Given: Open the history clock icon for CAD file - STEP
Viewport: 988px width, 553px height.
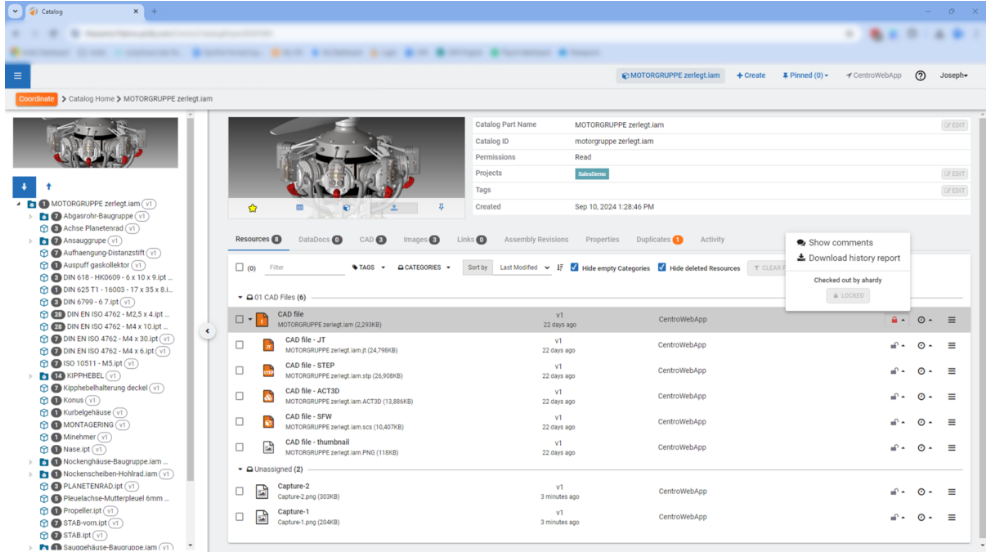Looking at the screenshot, I should pos(921,371).
